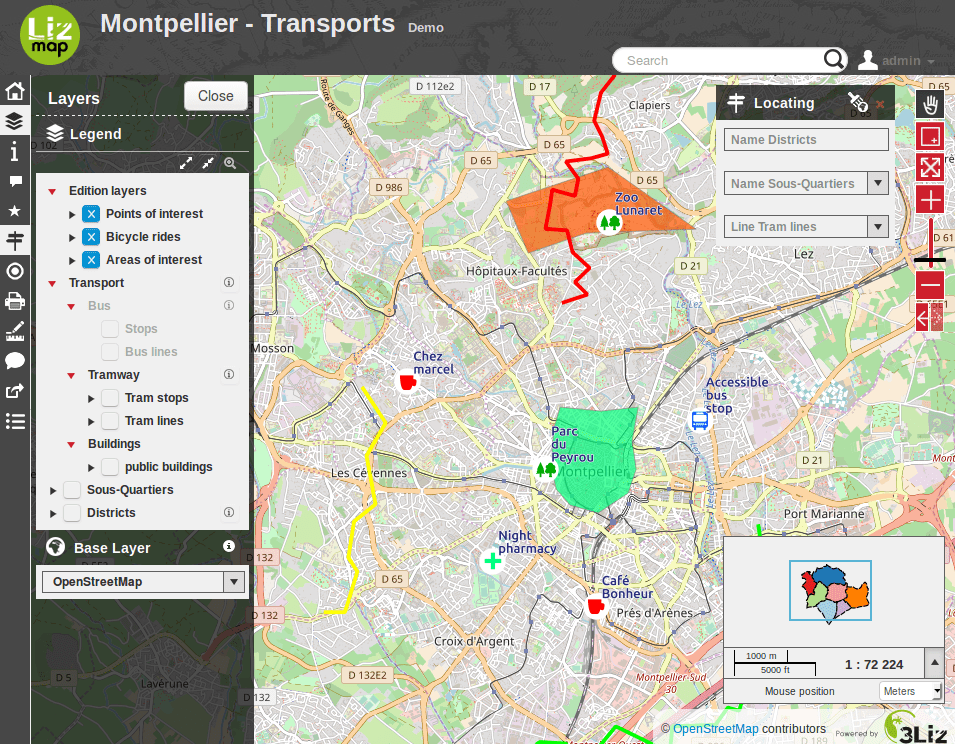Show Transport group info icon
The image size is (955, 744).
pos(229,282)
